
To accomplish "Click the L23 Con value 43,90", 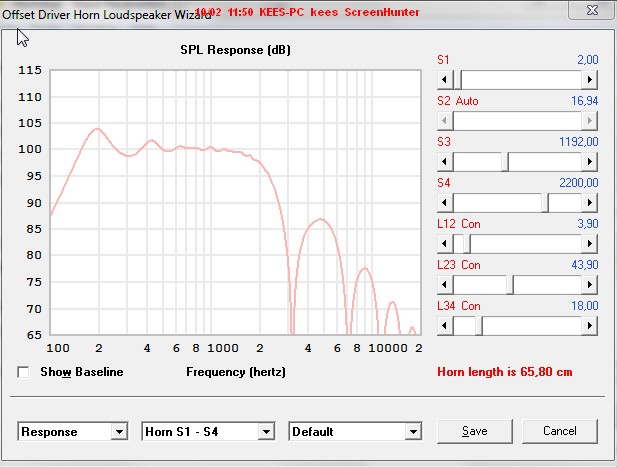I will click(x=585, y=265).
